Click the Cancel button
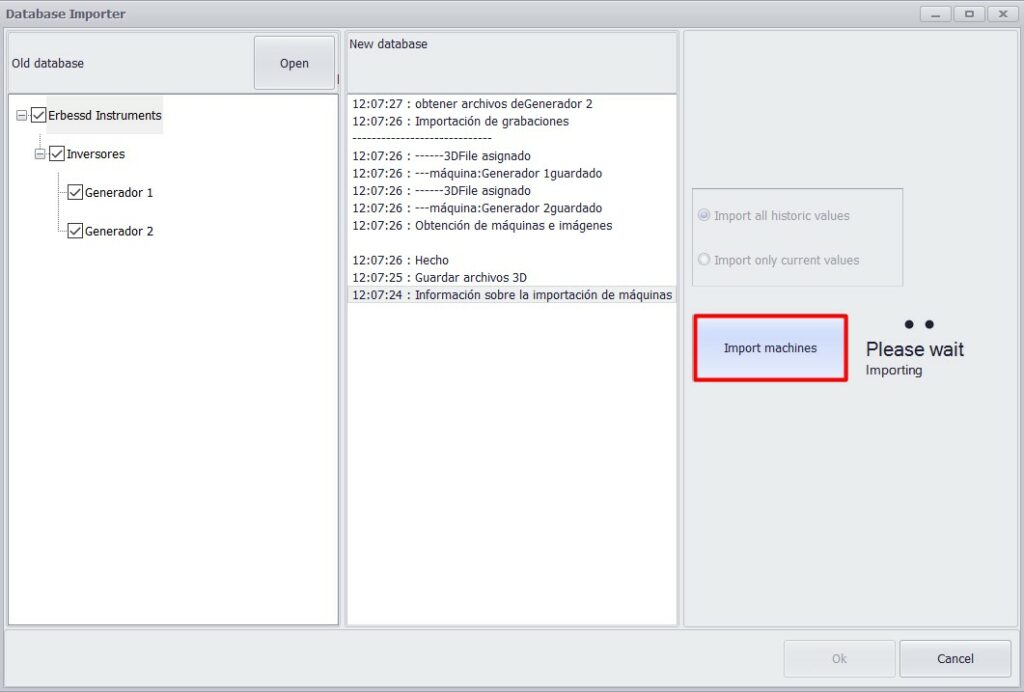Image resolution: width=1024 pixels, height=692 pixels. point(955,658)
